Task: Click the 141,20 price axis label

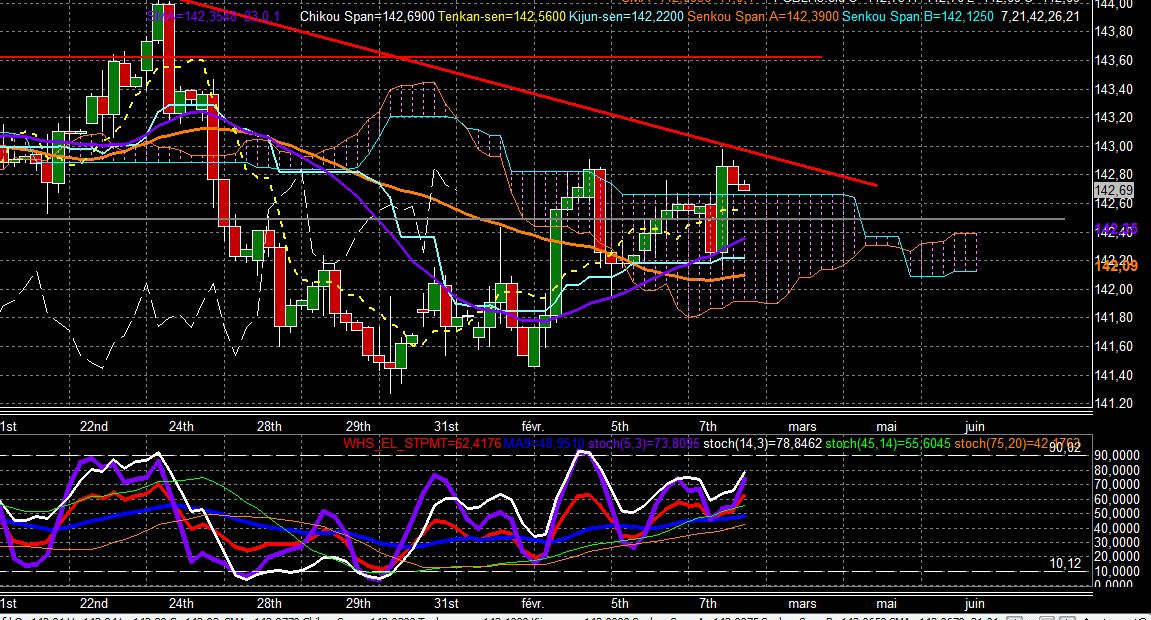Action: pos(1113,404)
